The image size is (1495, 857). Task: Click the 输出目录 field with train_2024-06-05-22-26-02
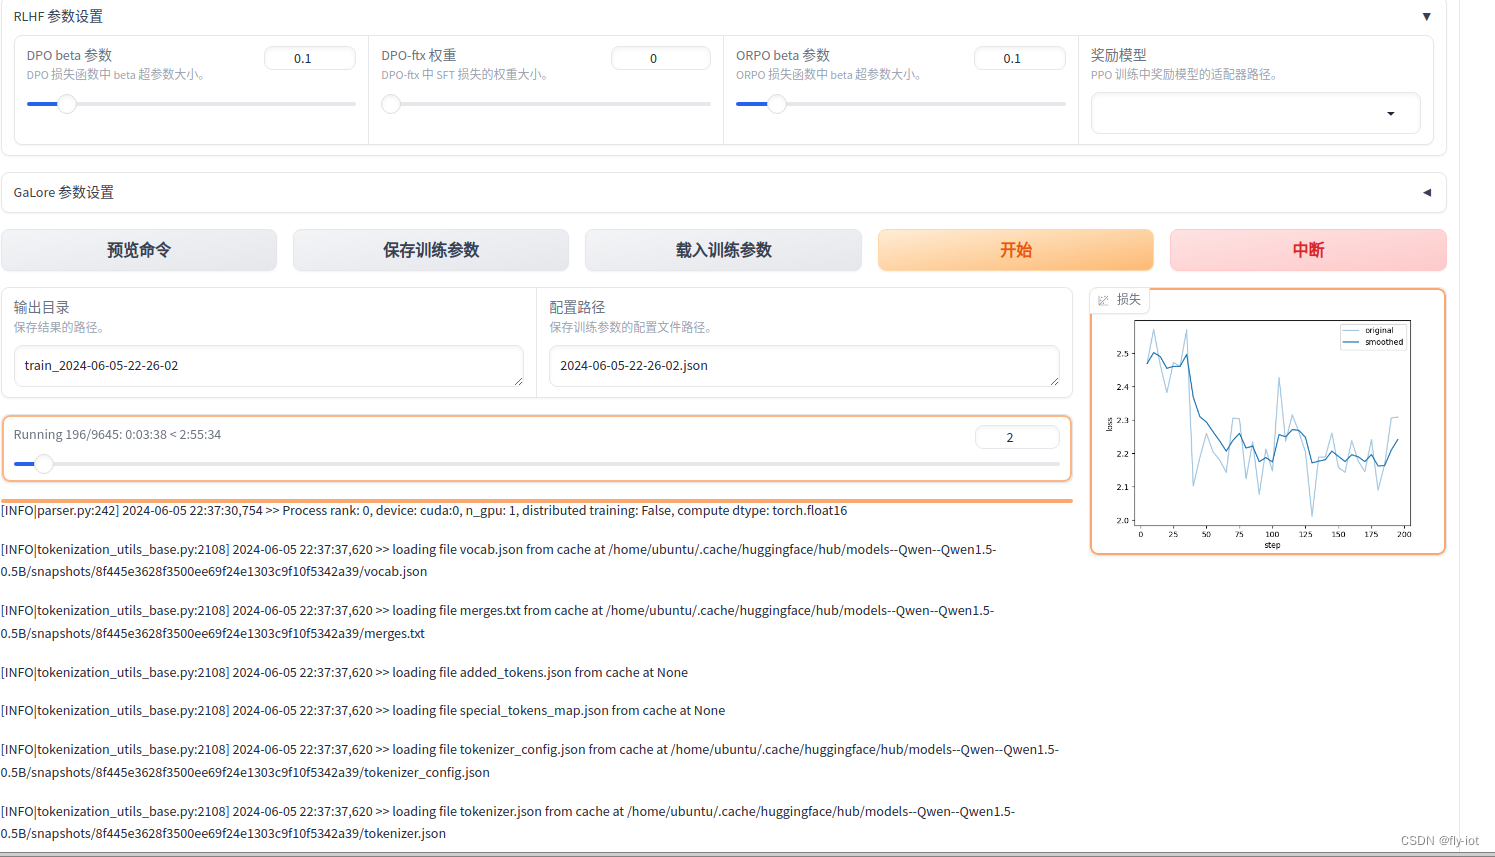coord(270,366)
